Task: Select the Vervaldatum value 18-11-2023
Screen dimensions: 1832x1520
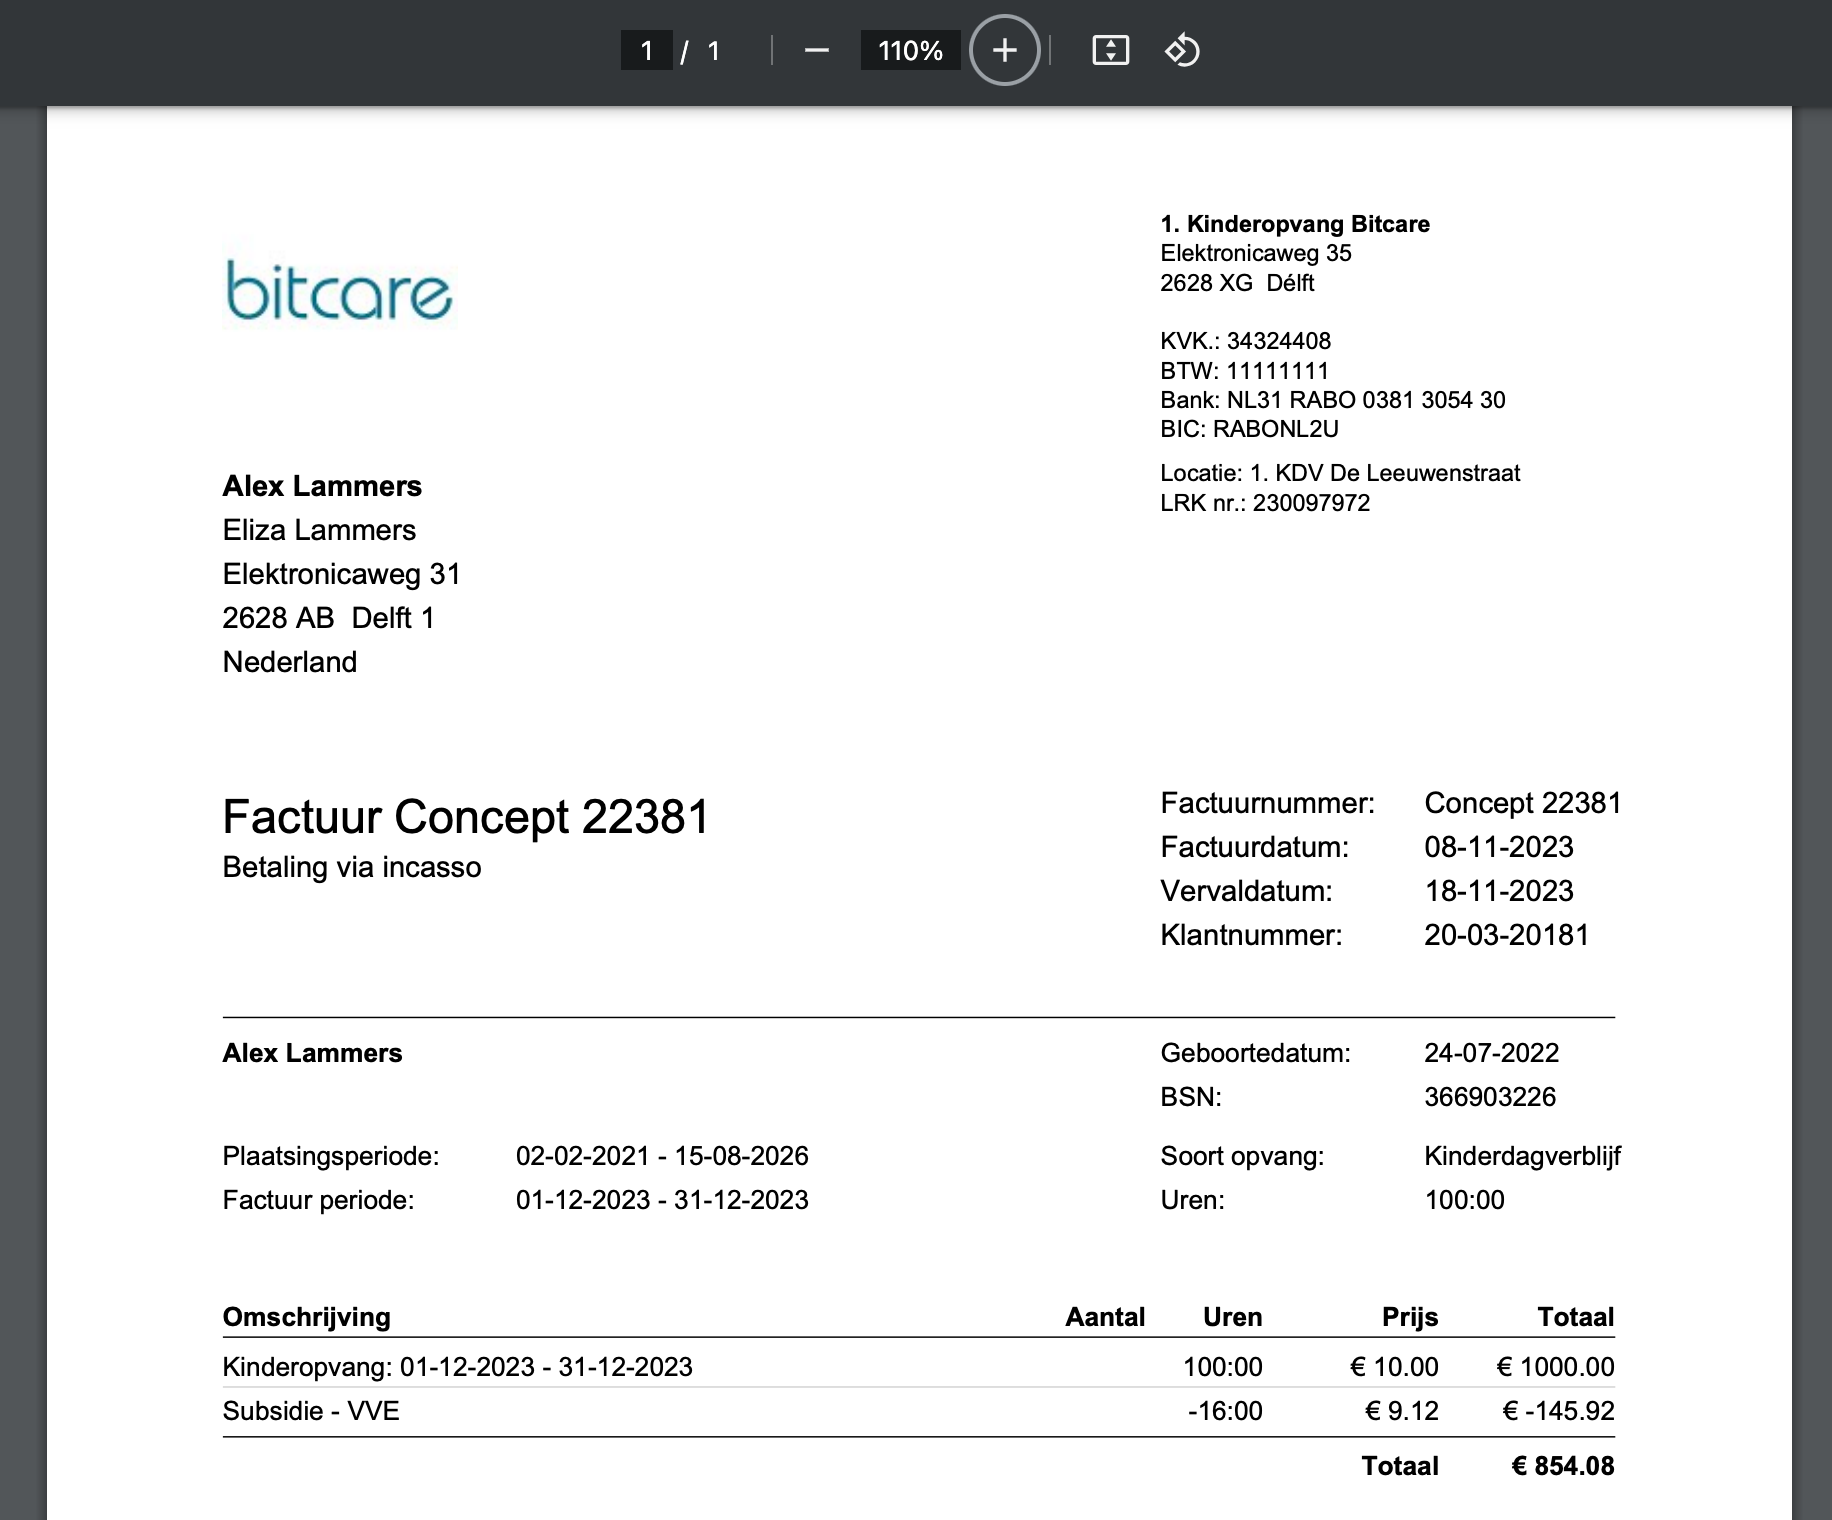Action: [1499, 891]
